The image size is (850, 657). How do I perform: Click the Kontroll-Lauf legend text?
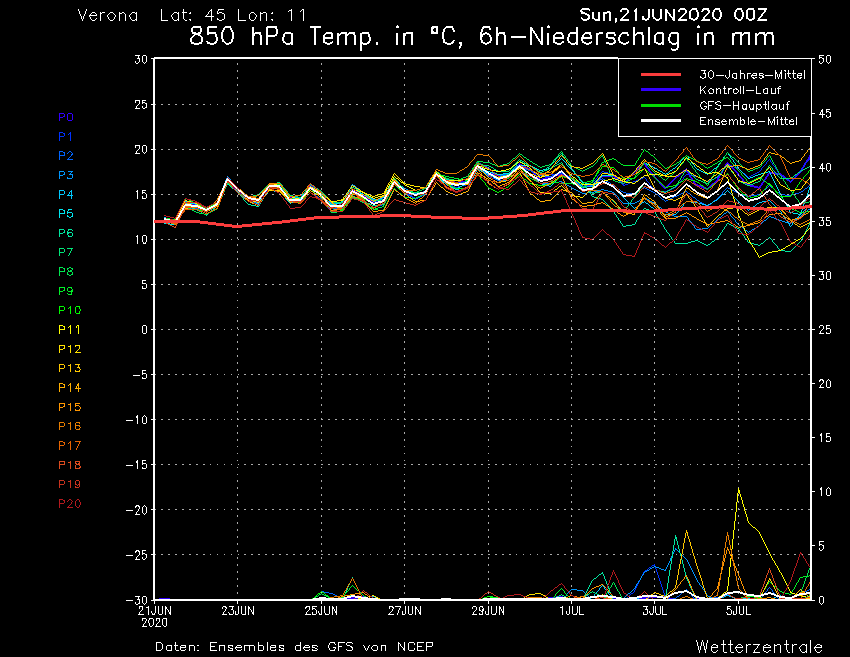[739, 90]
